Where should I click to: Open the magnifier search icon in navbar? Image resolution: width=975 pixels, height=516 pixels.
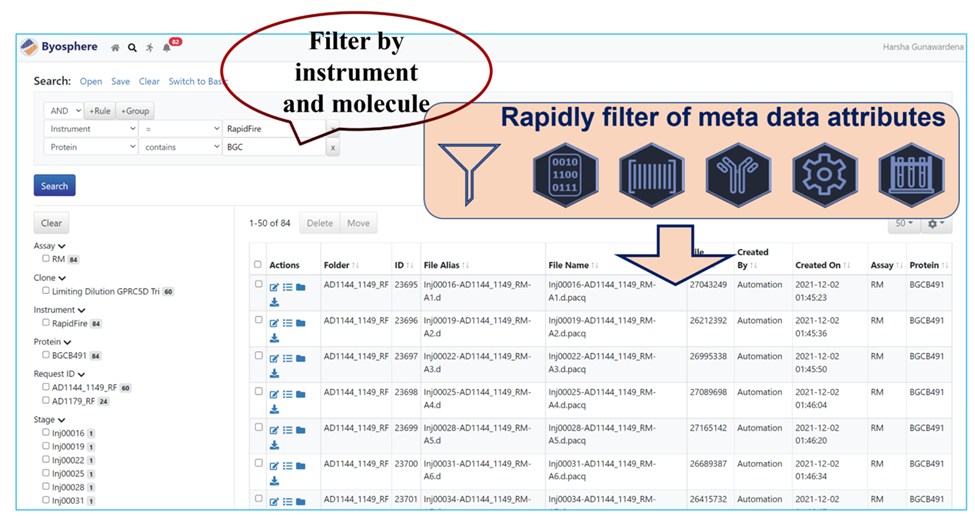[132, 47]
